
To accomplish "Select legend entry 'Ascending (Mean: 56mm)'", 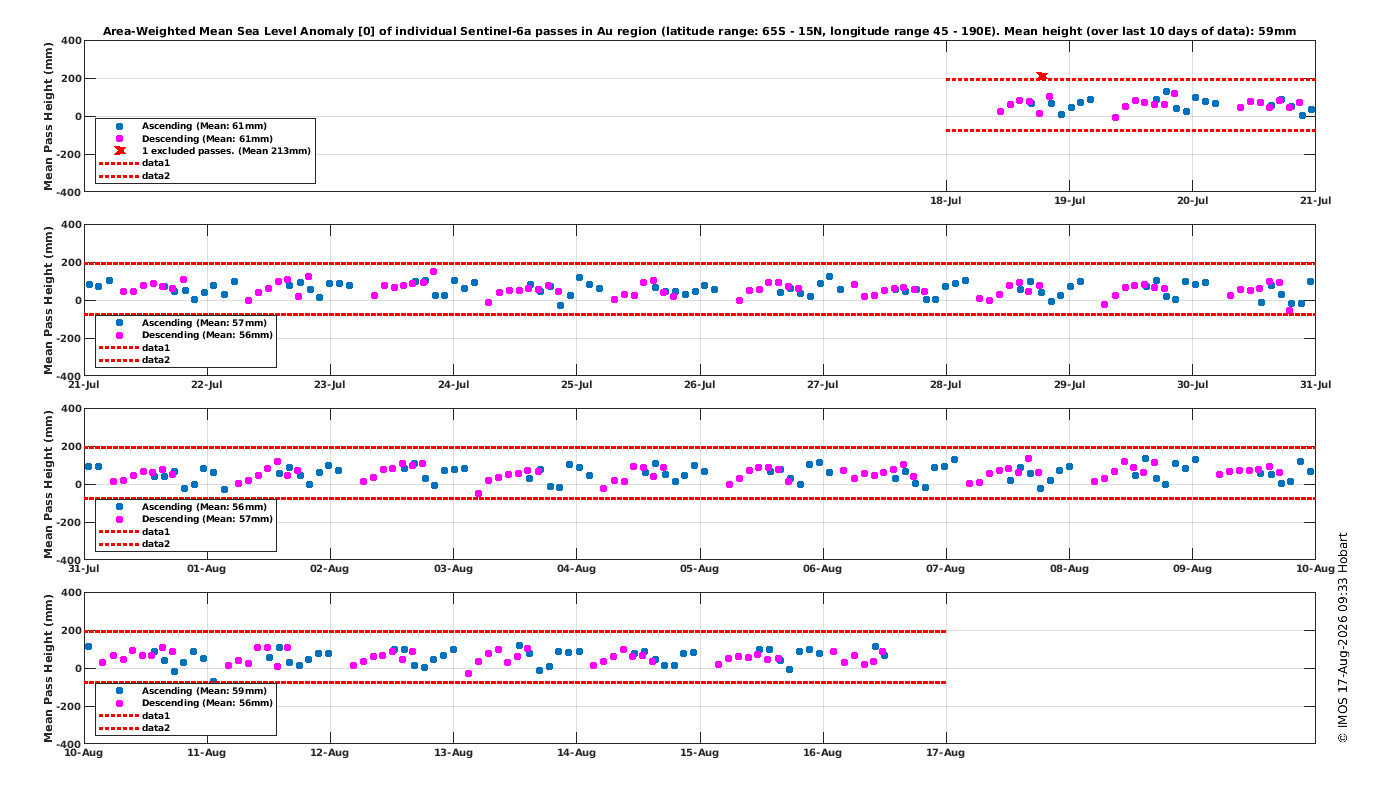I will [205, 507].
